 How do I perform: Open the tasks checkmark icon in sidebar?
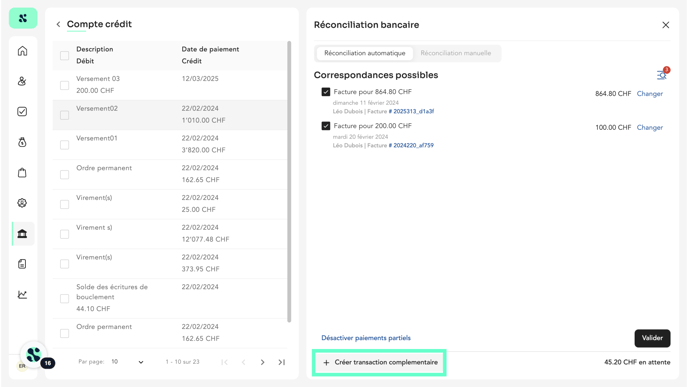[22, 111]
